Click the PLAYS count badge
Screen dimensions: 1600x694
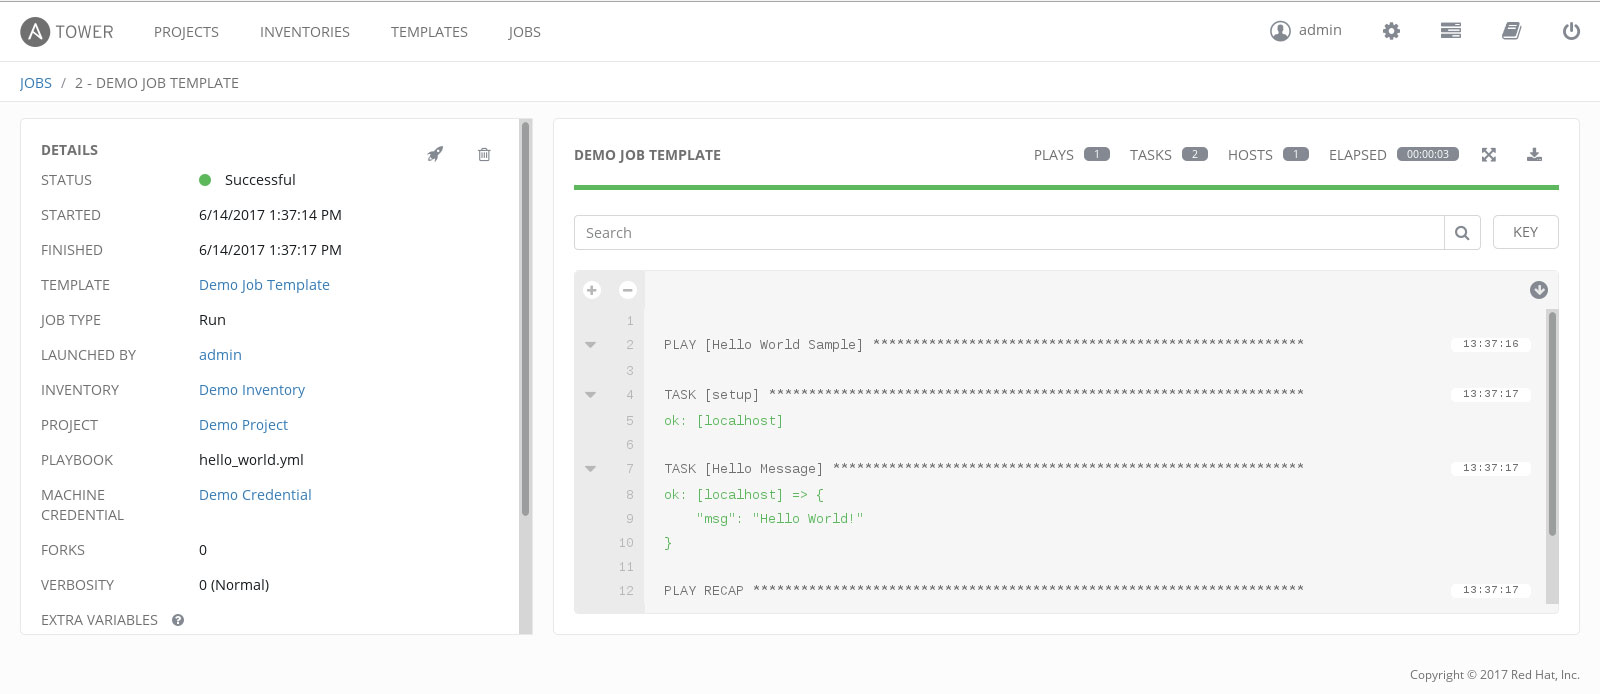point(1097,154)
